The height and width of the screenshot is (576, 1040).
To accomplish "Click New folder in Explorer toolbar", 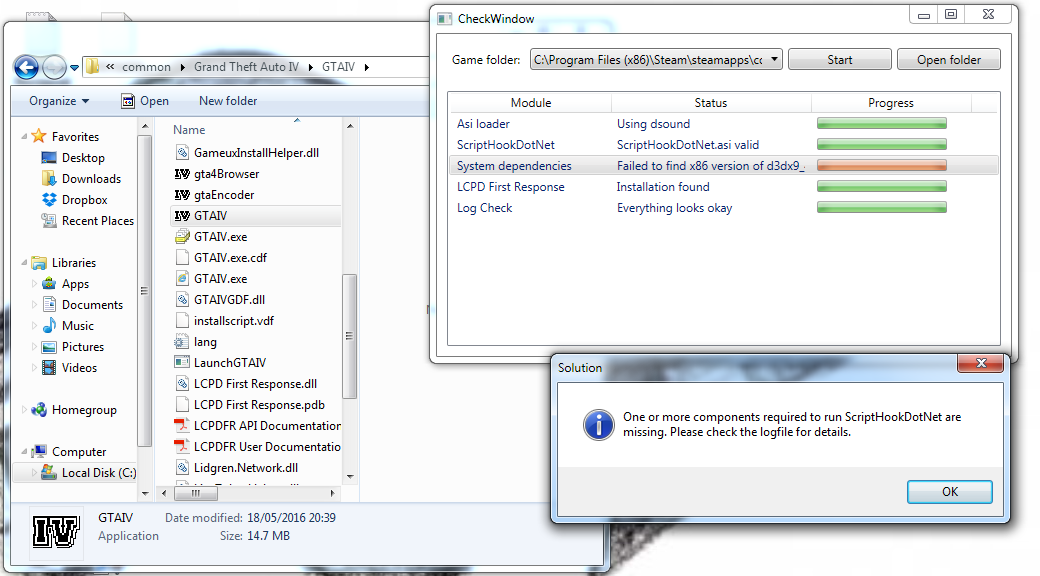I will click(x=228, y=101).
